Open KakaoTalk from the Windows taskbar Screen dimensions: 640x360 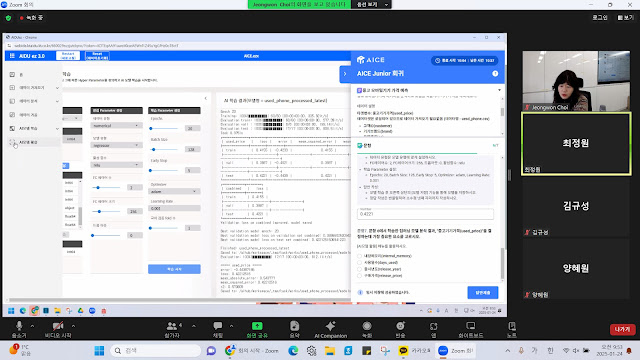403,351
